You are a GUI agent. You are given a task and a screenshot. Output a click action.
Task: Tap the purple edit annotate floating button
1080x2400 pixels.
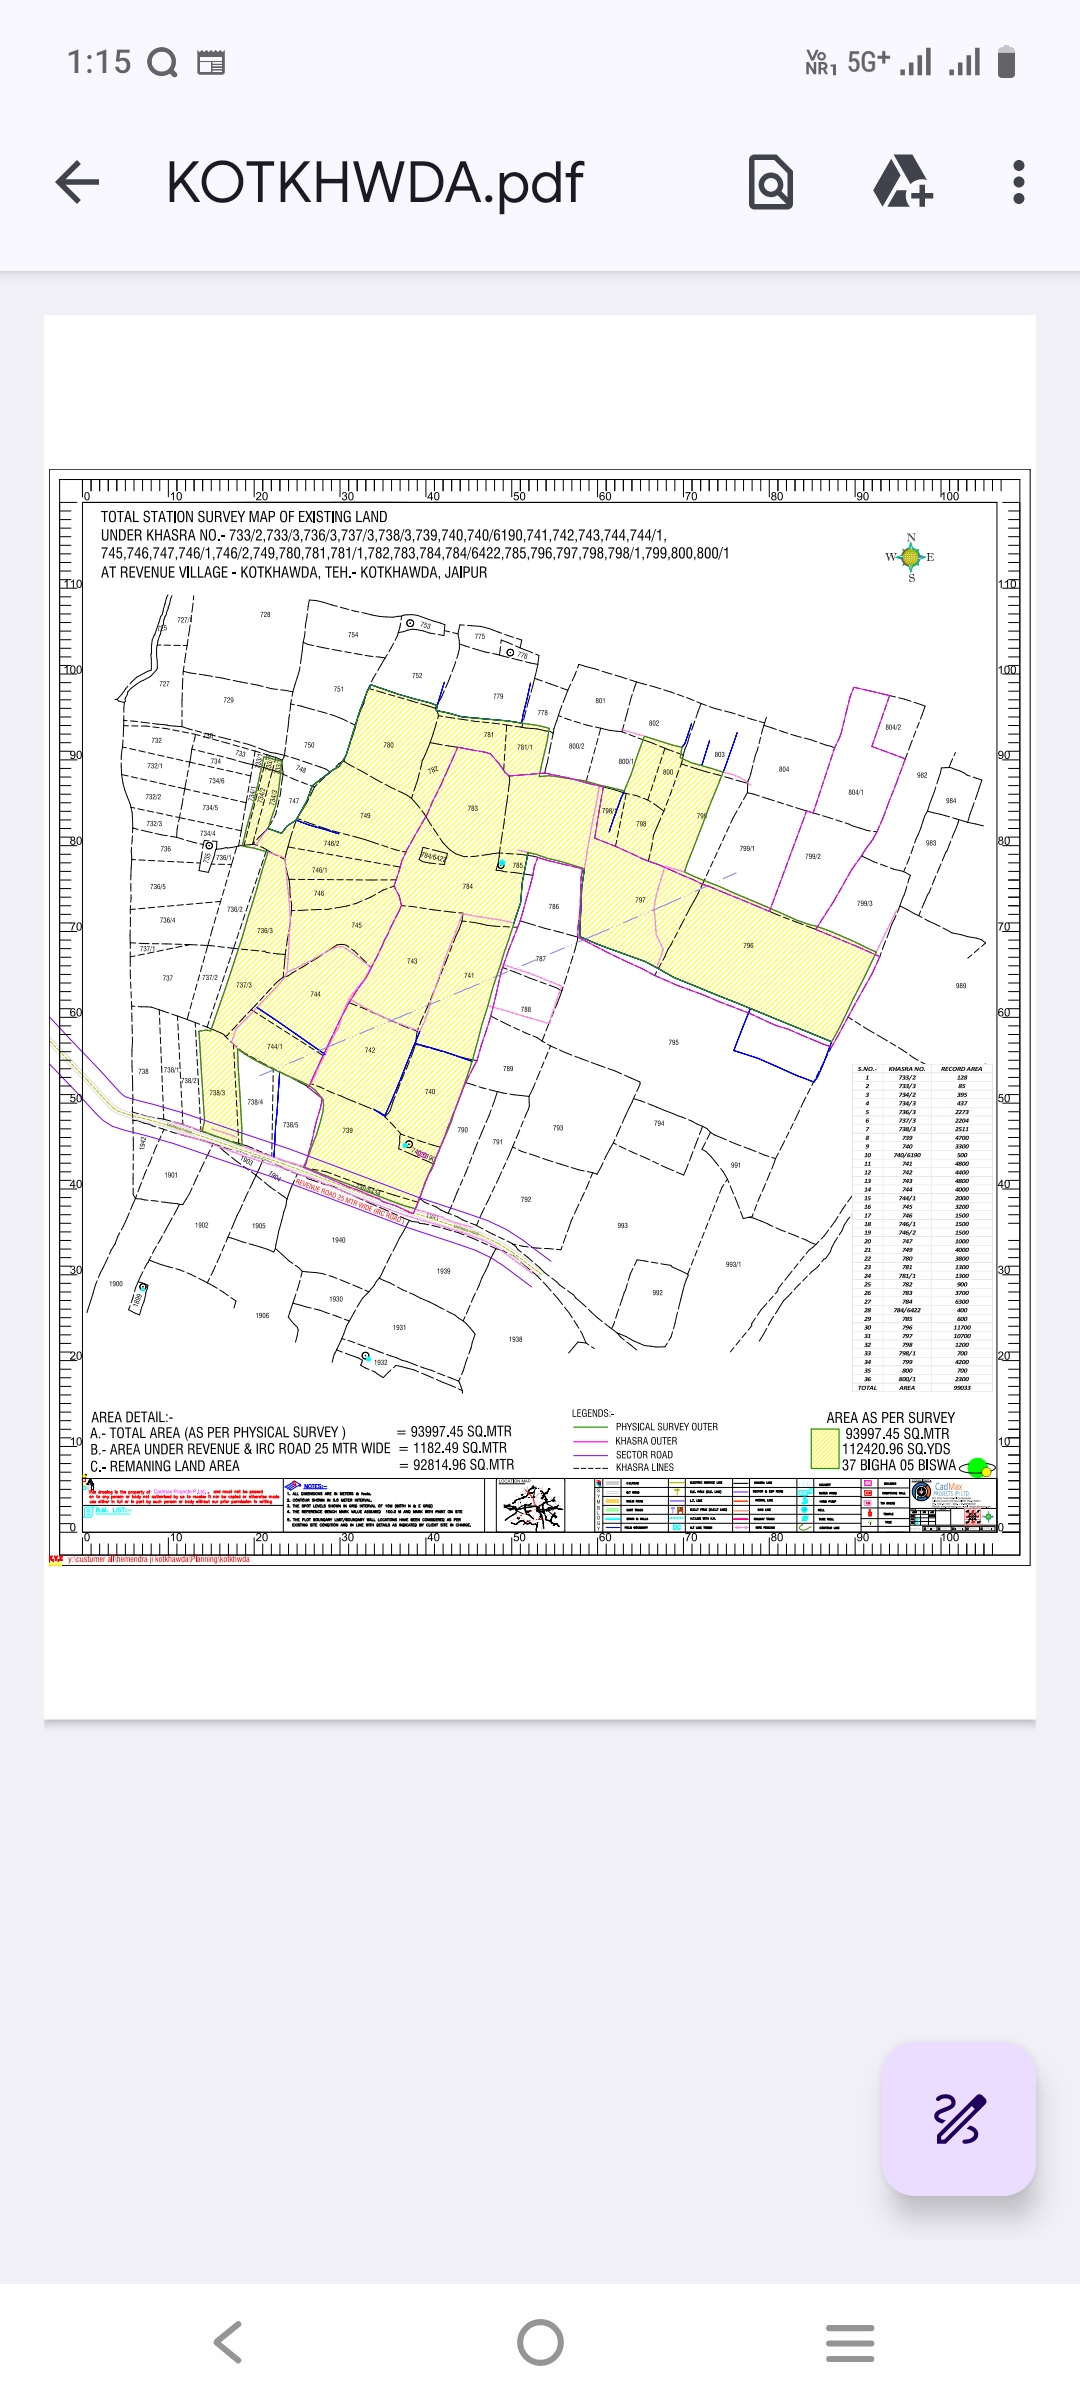(958, 2118)
